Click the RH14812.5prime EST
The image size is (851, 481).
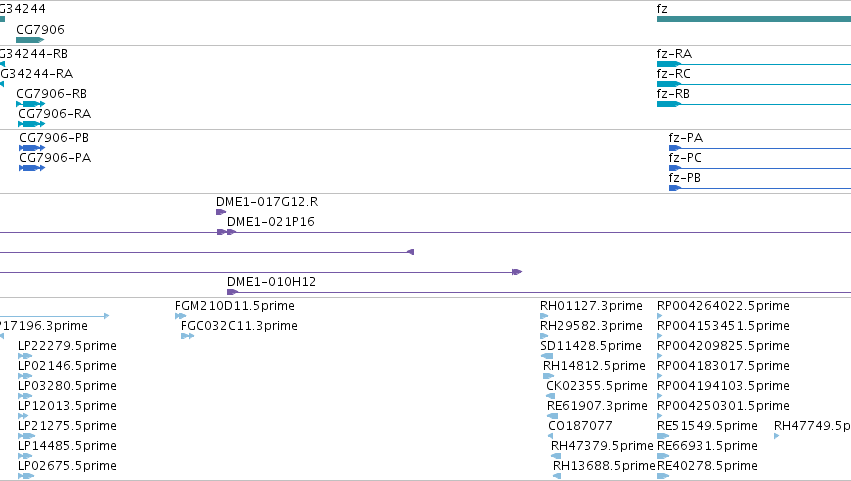click(x=549, y=376)
